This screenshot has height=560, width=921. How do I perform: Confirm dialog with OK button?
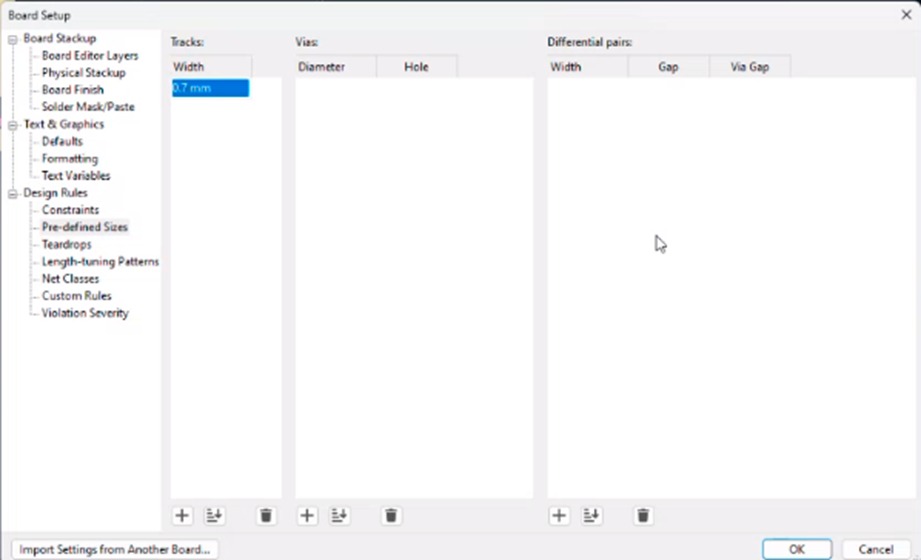point(797,549)
